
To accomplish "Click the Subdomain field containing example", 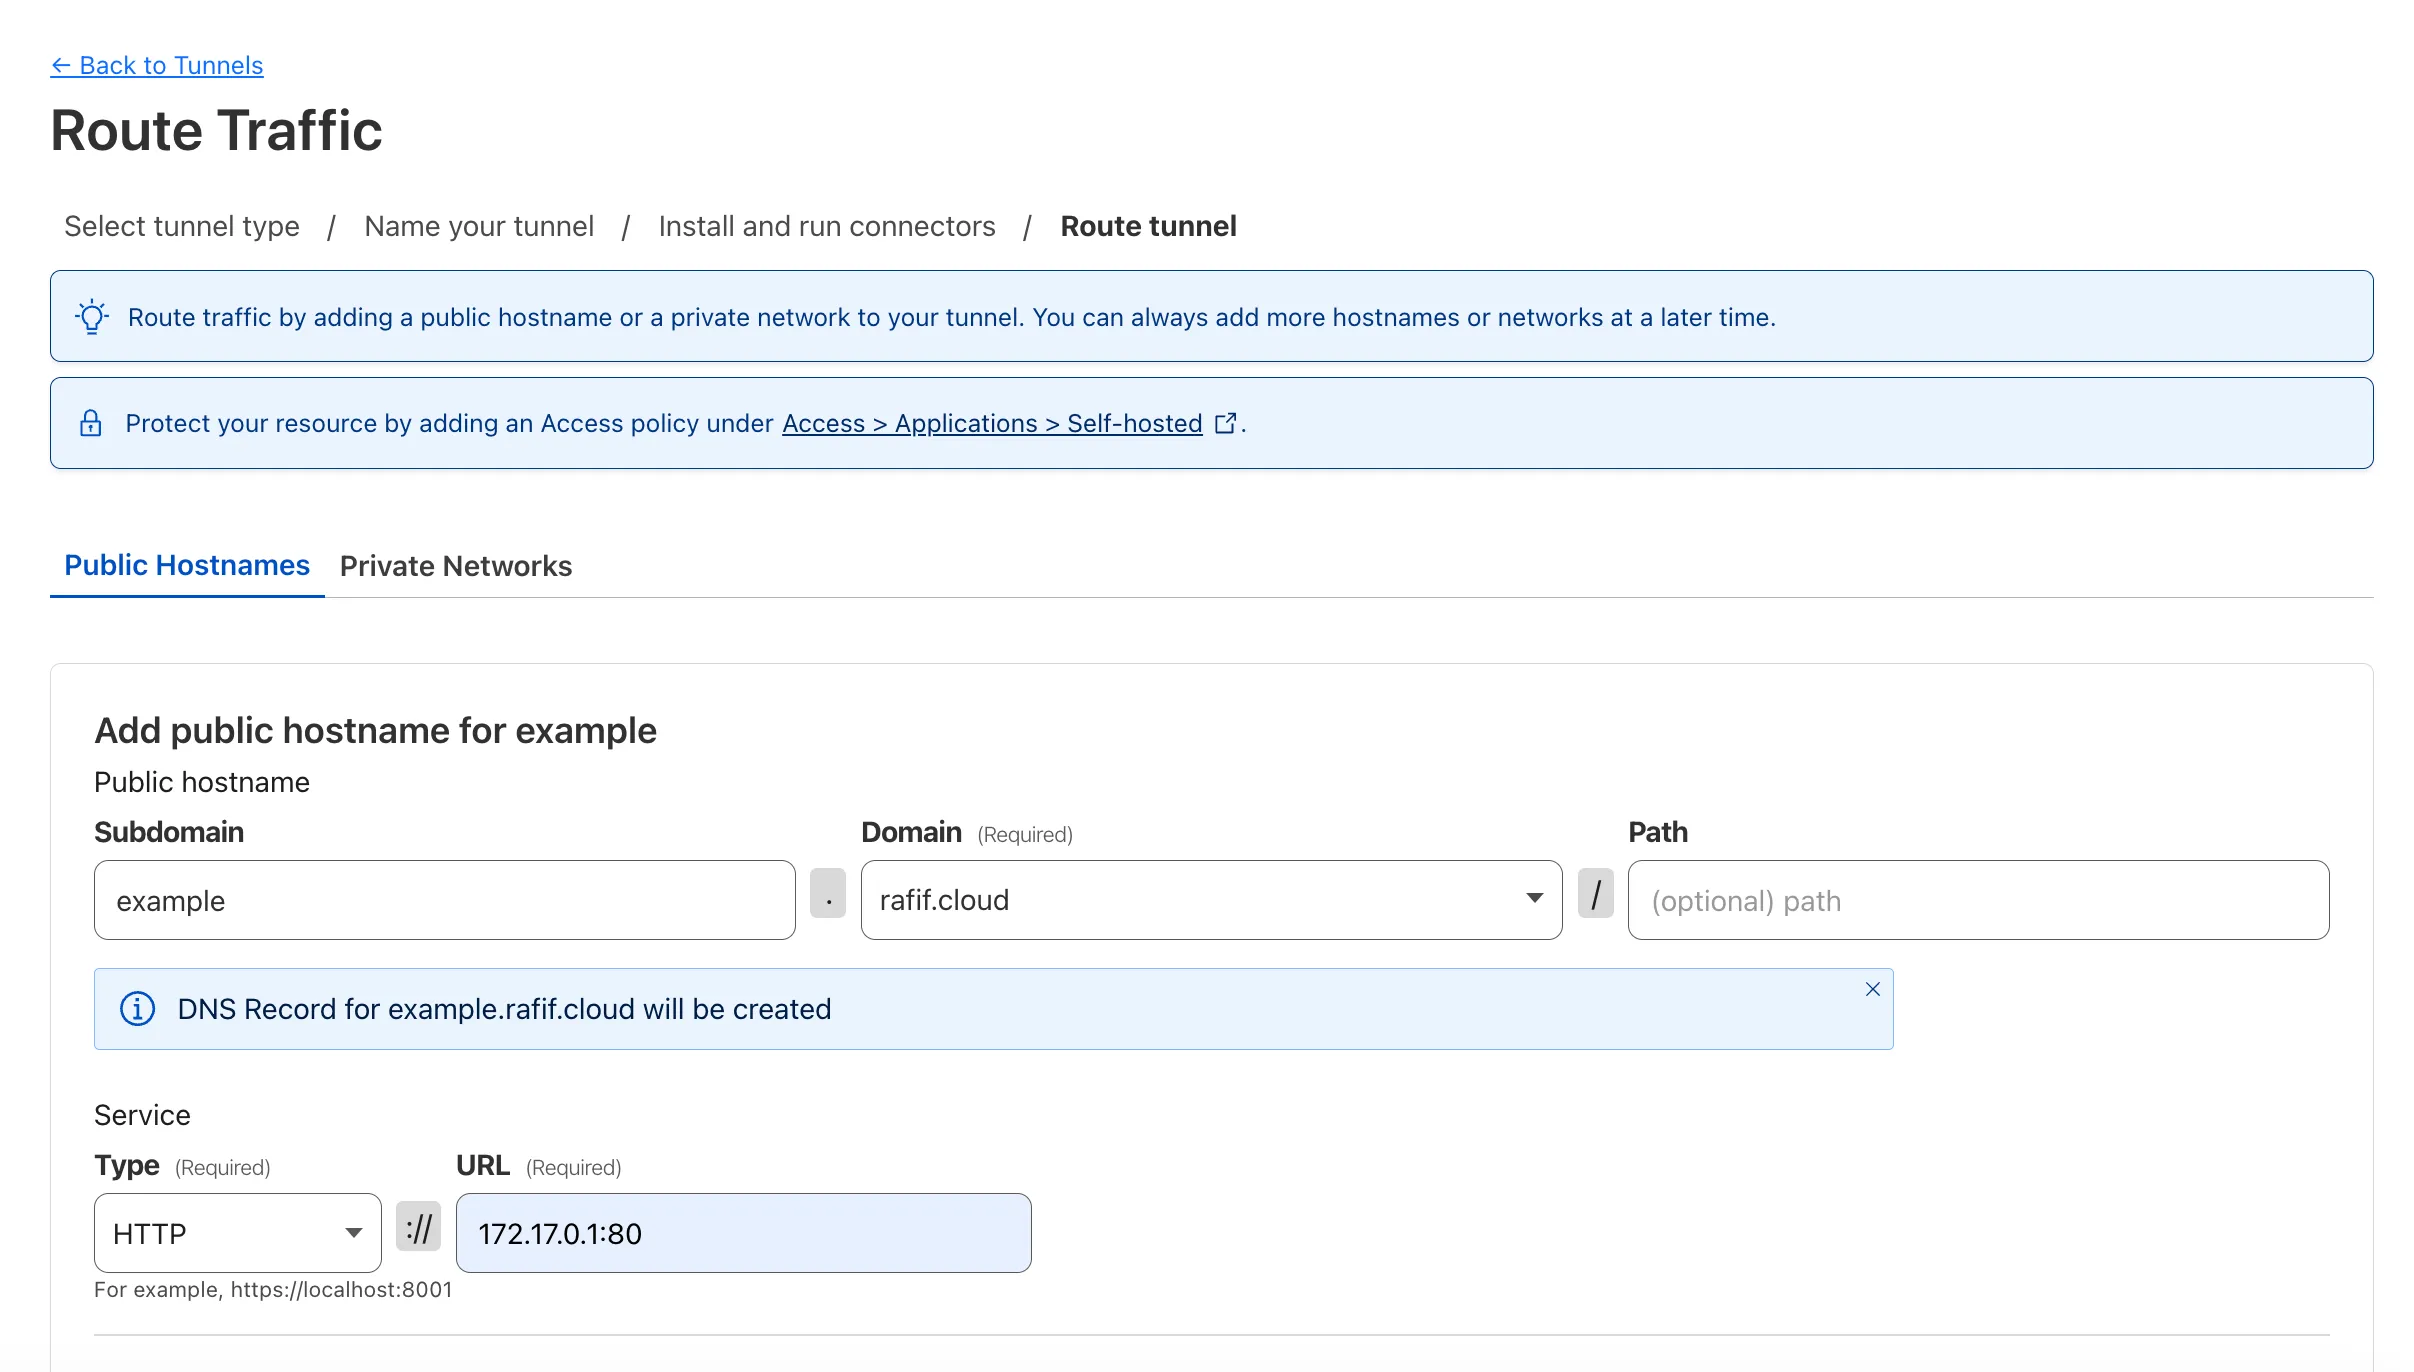I will point(444,900).
